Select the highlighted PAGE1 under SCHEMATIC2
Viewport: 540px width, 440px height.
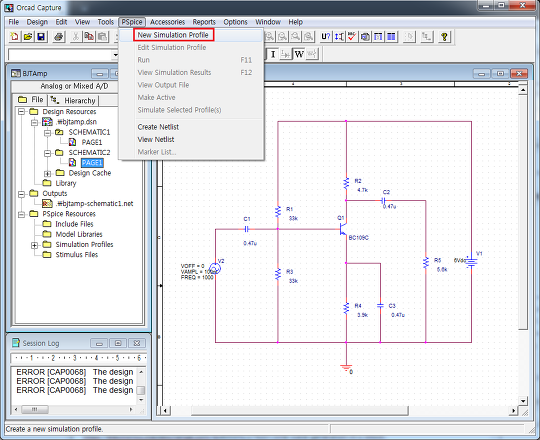[92, 163]
